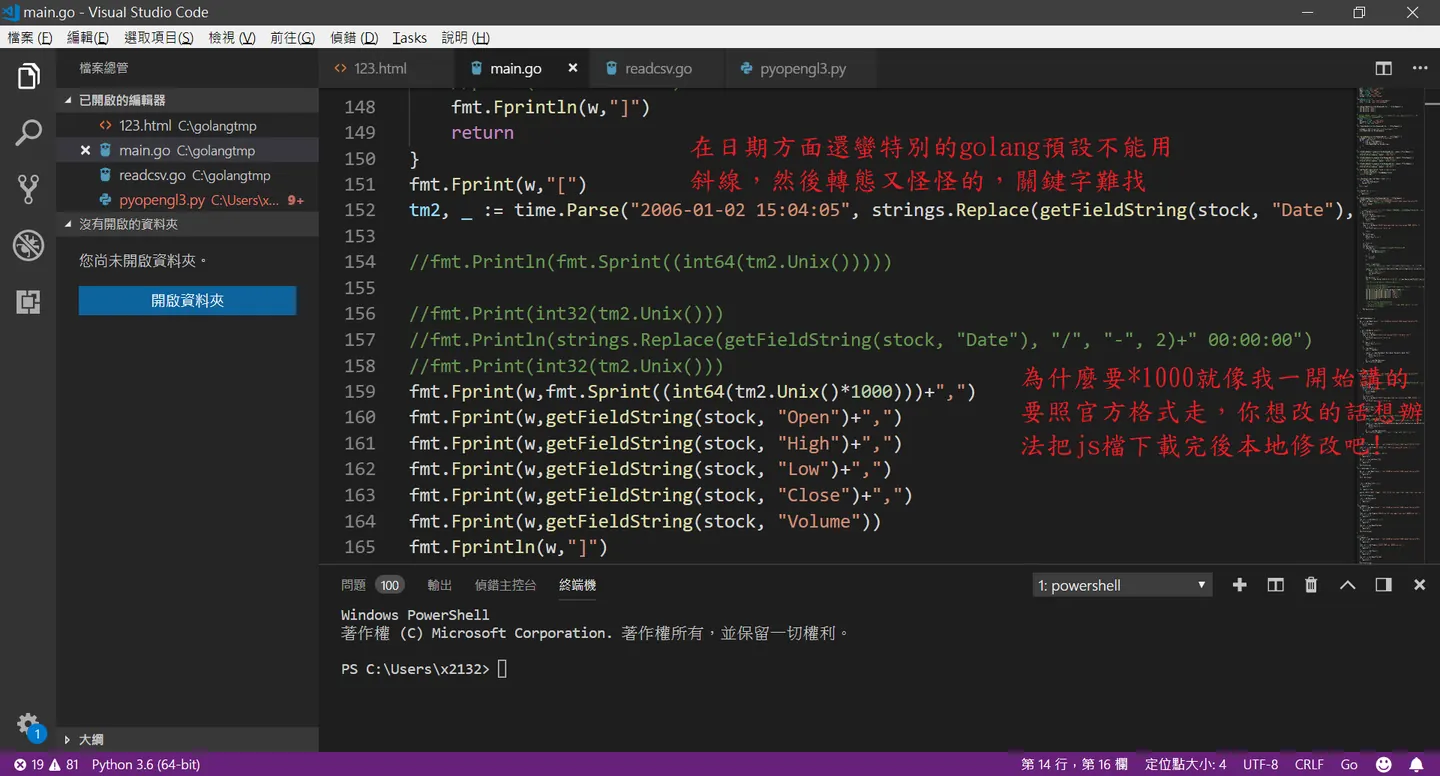Open the Search icon in the activity bar
This screenshot has width=1440, height=776.
(x=28, y=133)
